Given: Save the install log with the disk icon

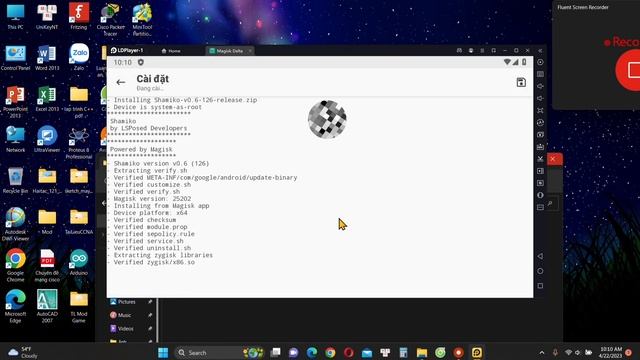Looking at the screenshot, I should click(x=521, y=82).
